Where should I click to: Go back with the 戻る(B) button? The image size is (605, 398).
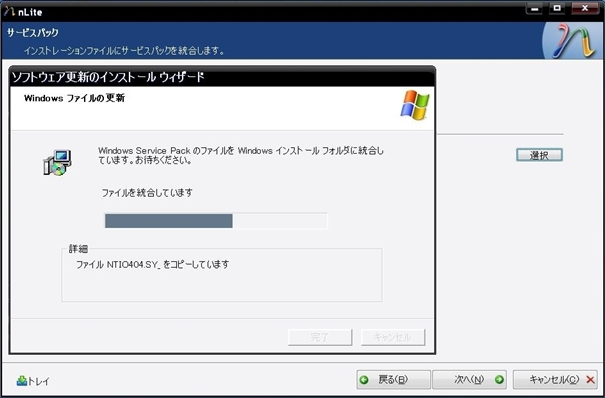pyautogui.click(x=394, y=380)
